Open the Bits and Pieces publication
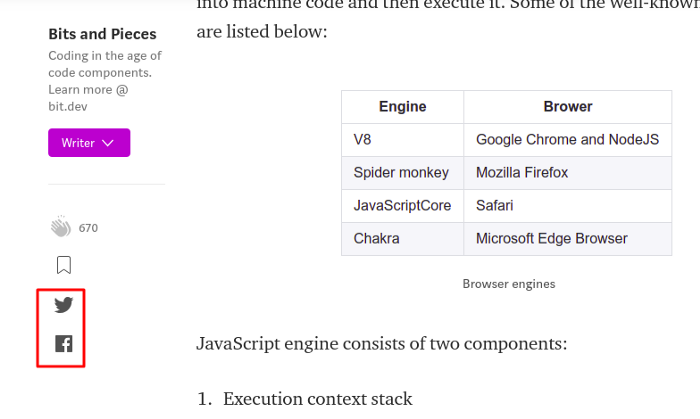The height and width of the screenshot is (419, 700). pyautogui.click(x=102, y=34)
